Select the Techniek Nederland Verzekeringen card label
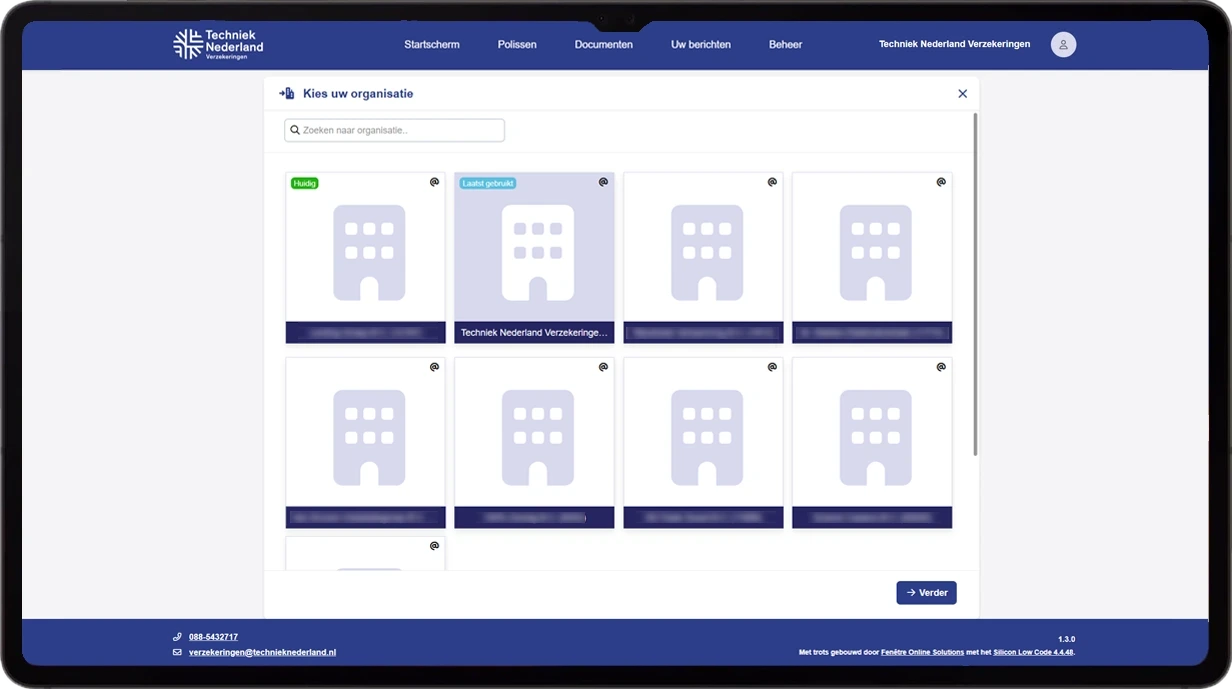The image size is (1232, 689). pos(534,333)
